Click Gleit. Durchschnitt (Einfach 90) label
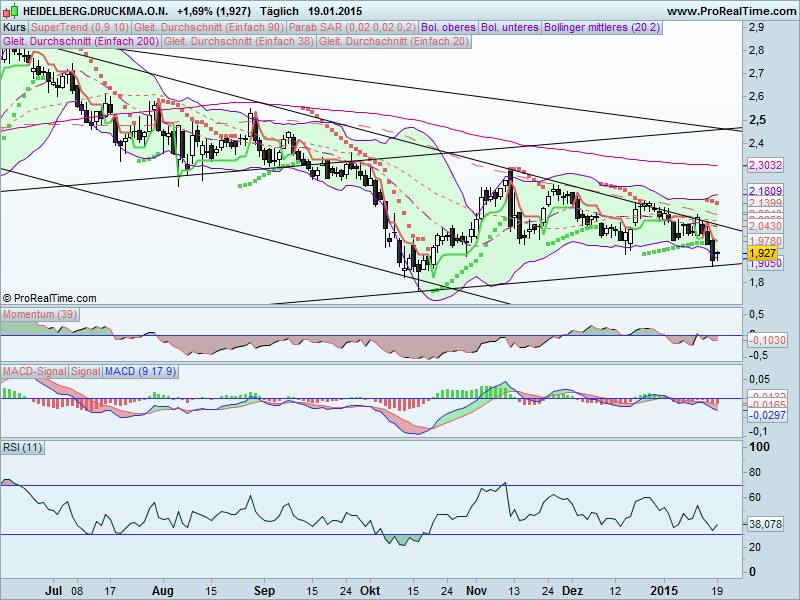Image resolution: width=800 pixels, height=600 pixels. [x=209, y=28]
